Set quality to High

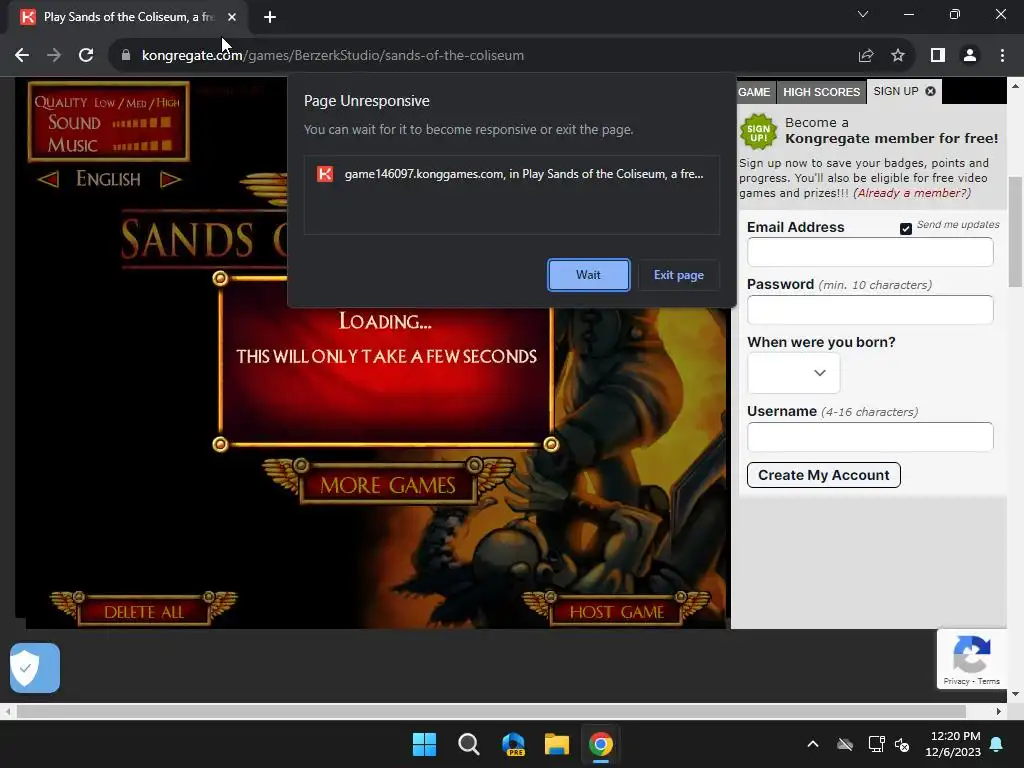click(168, 103)
